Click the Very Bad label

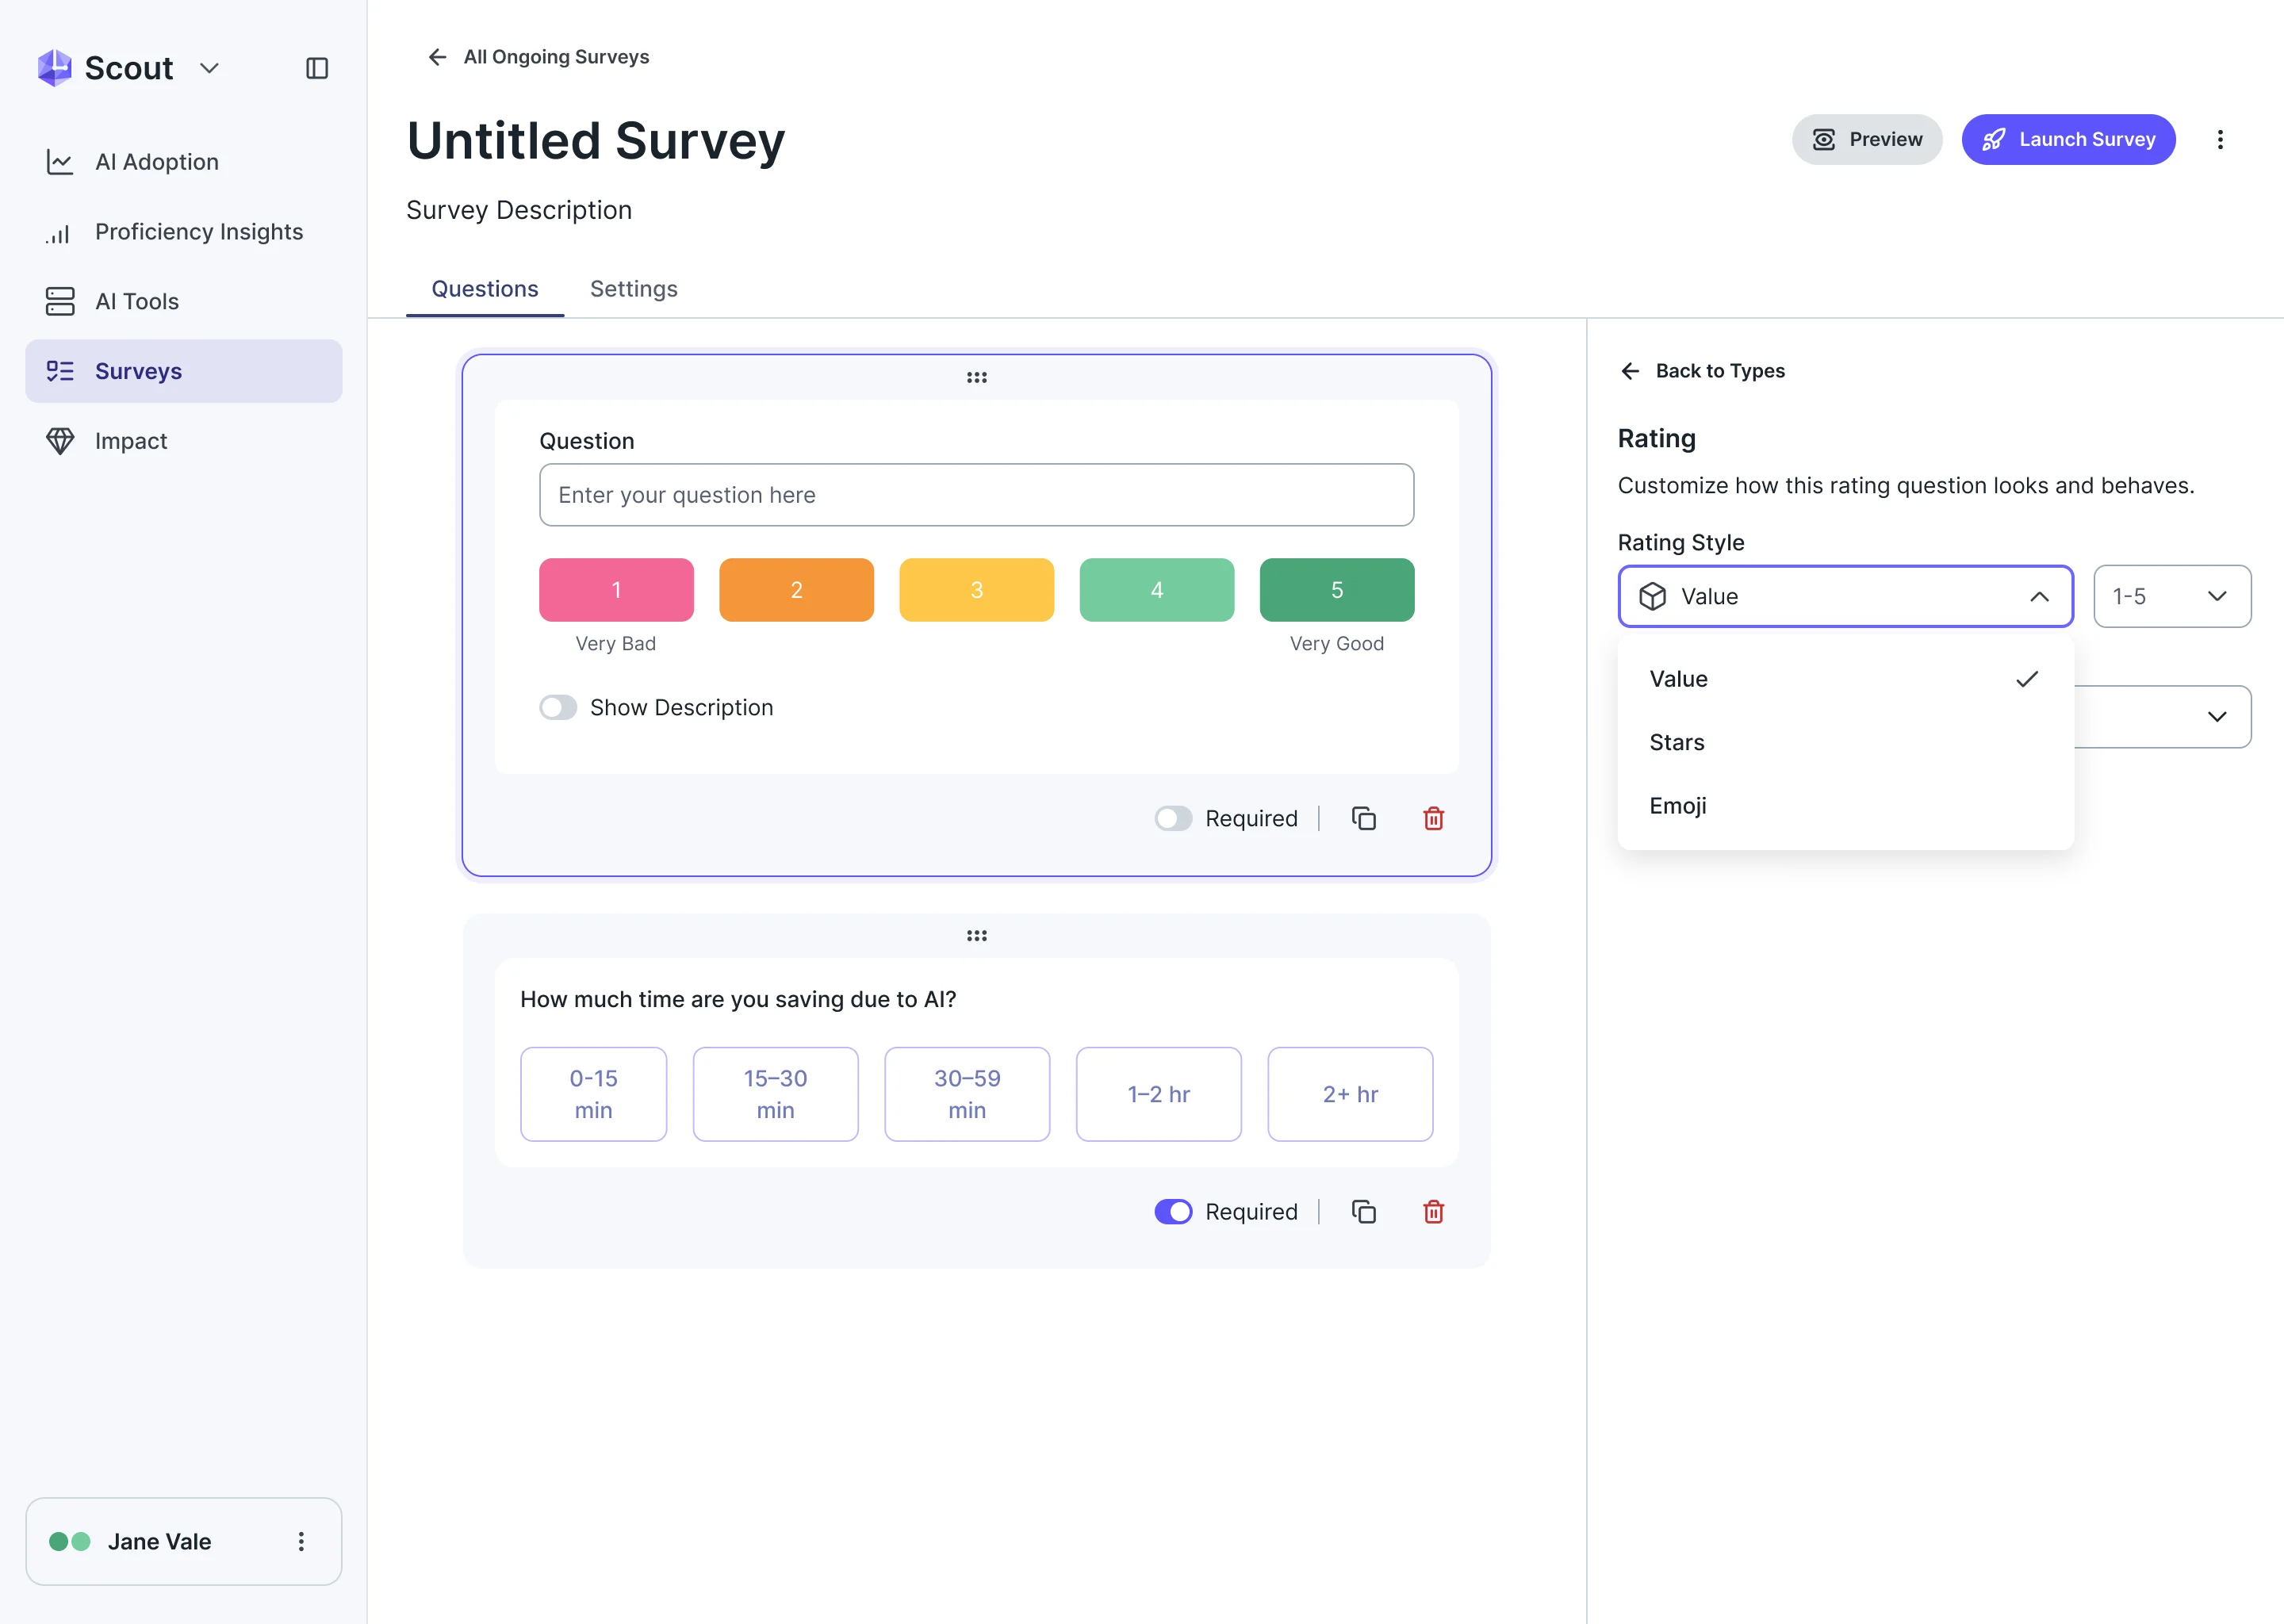point(616,644)
